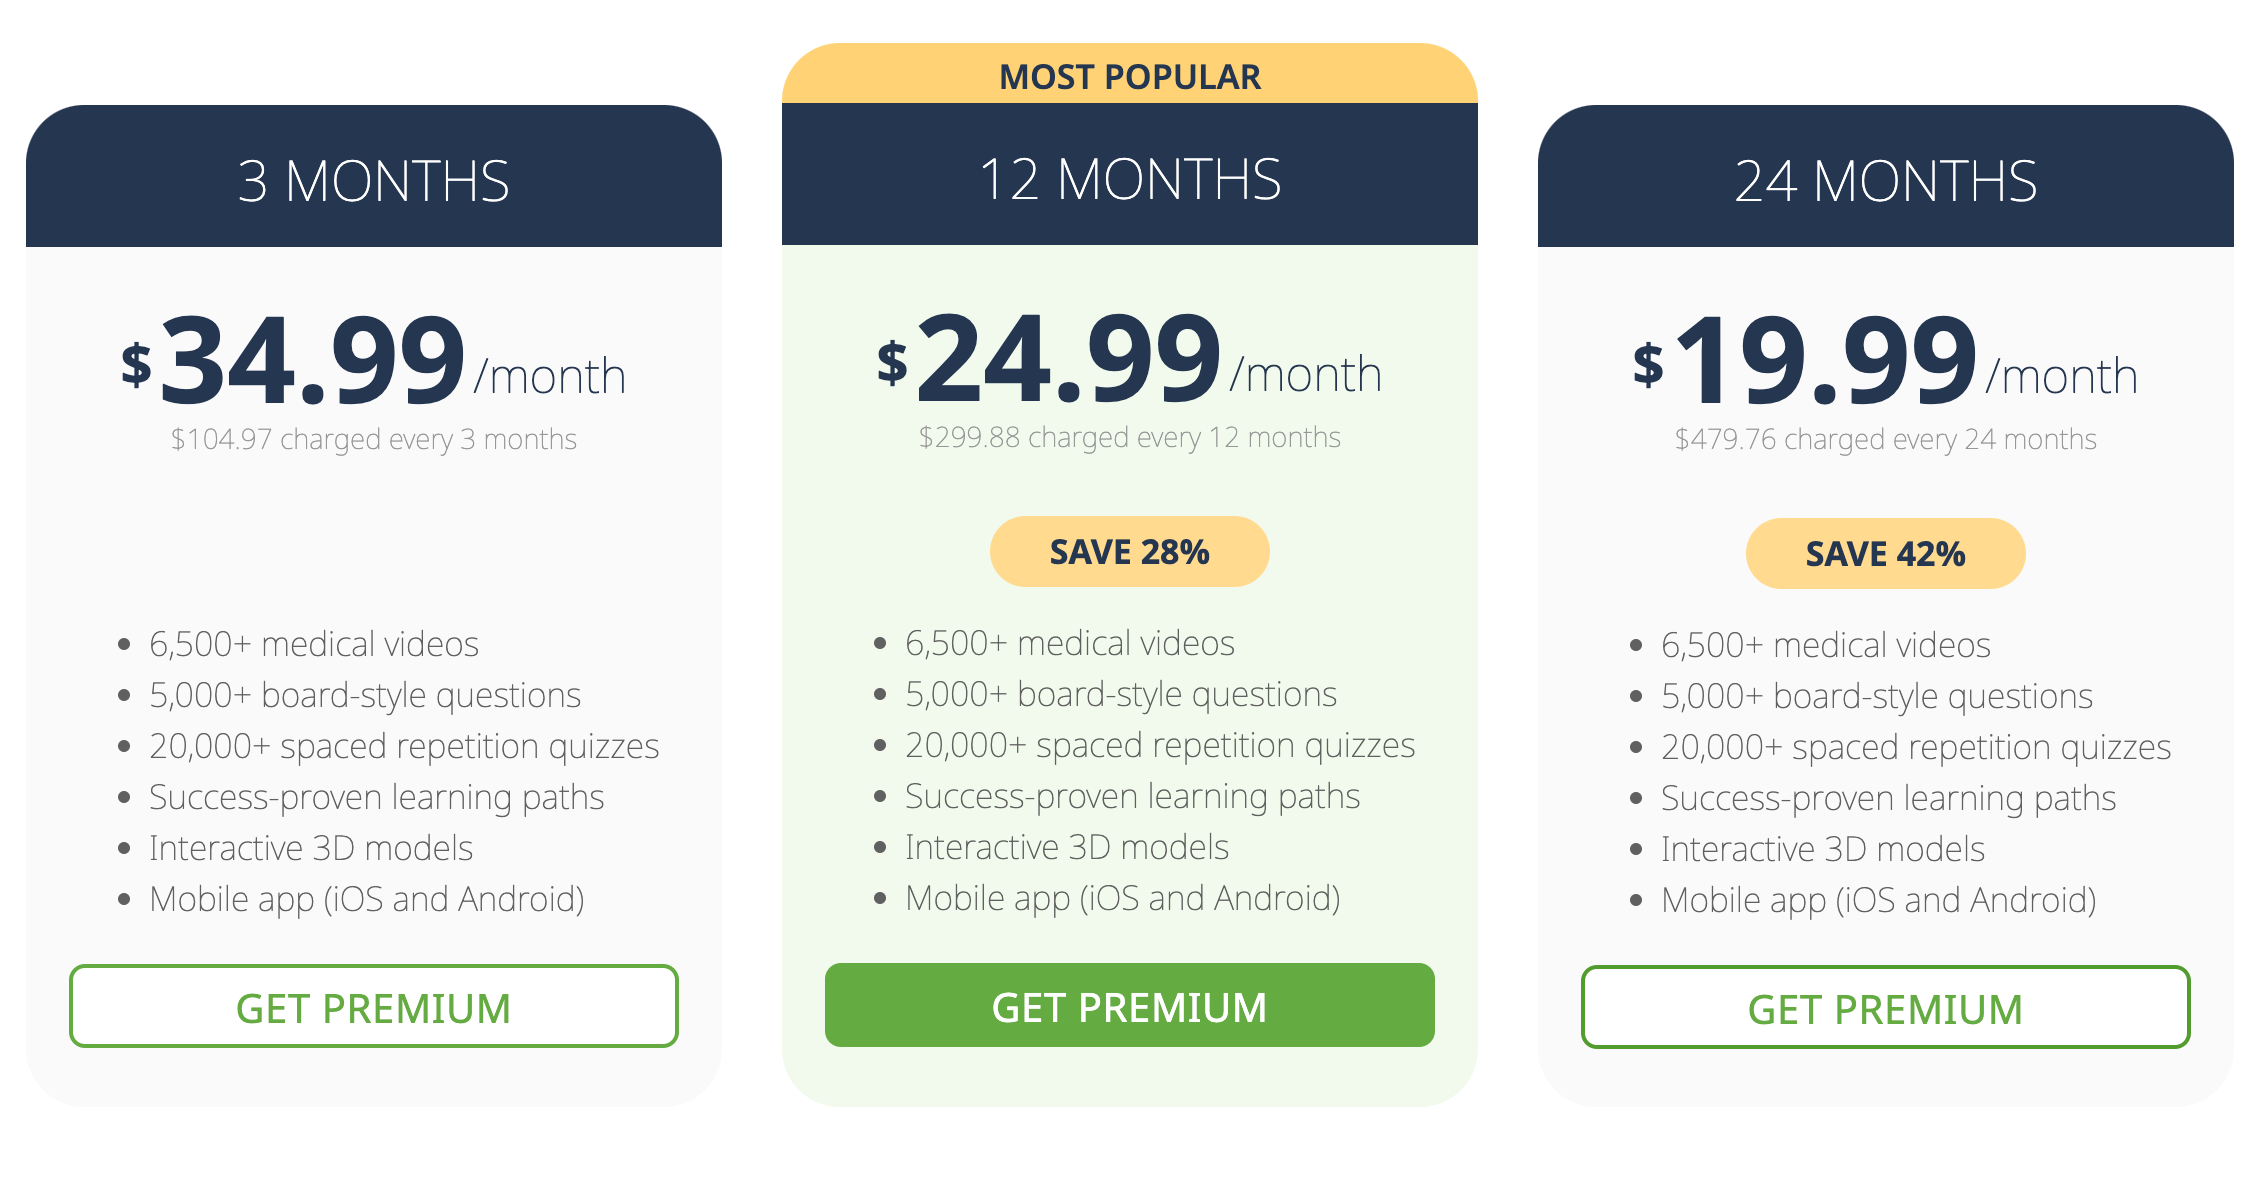
Task: Select the 3 MONTHS plan header
Action: point(373,181)
